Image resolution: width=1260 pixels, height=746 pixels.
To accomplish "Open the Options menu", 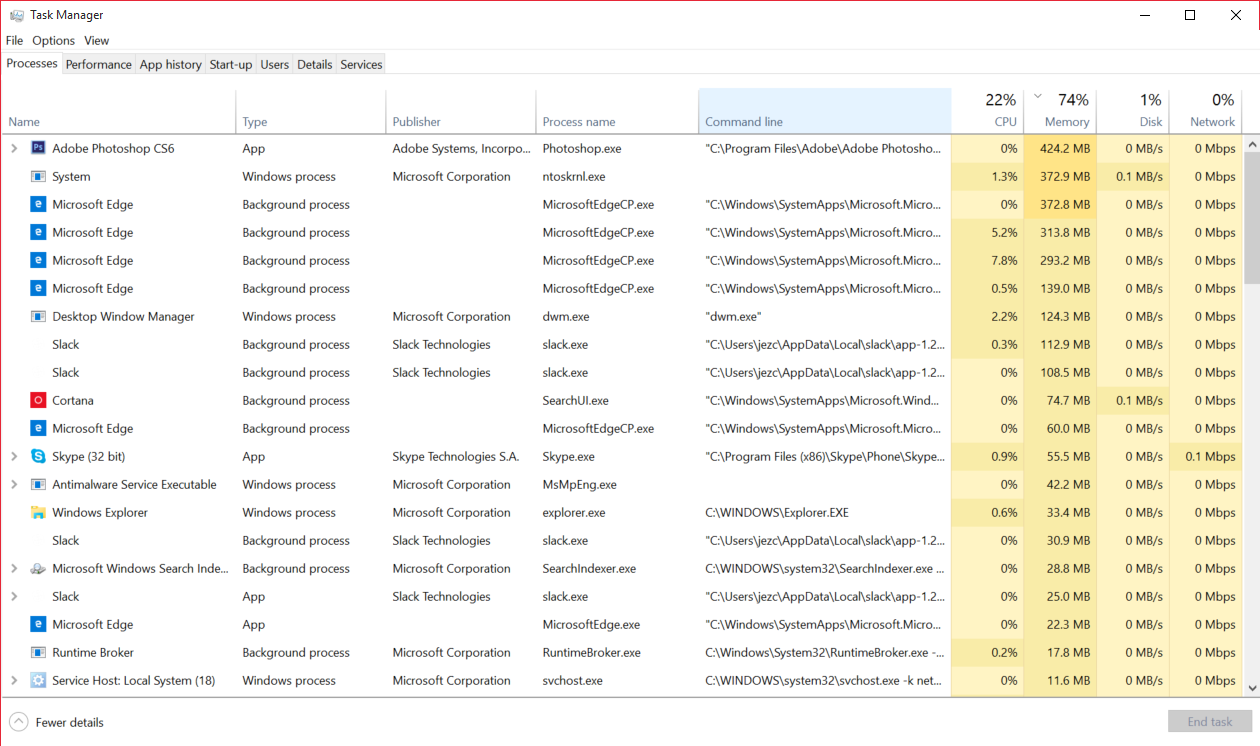I will (53, 41).
